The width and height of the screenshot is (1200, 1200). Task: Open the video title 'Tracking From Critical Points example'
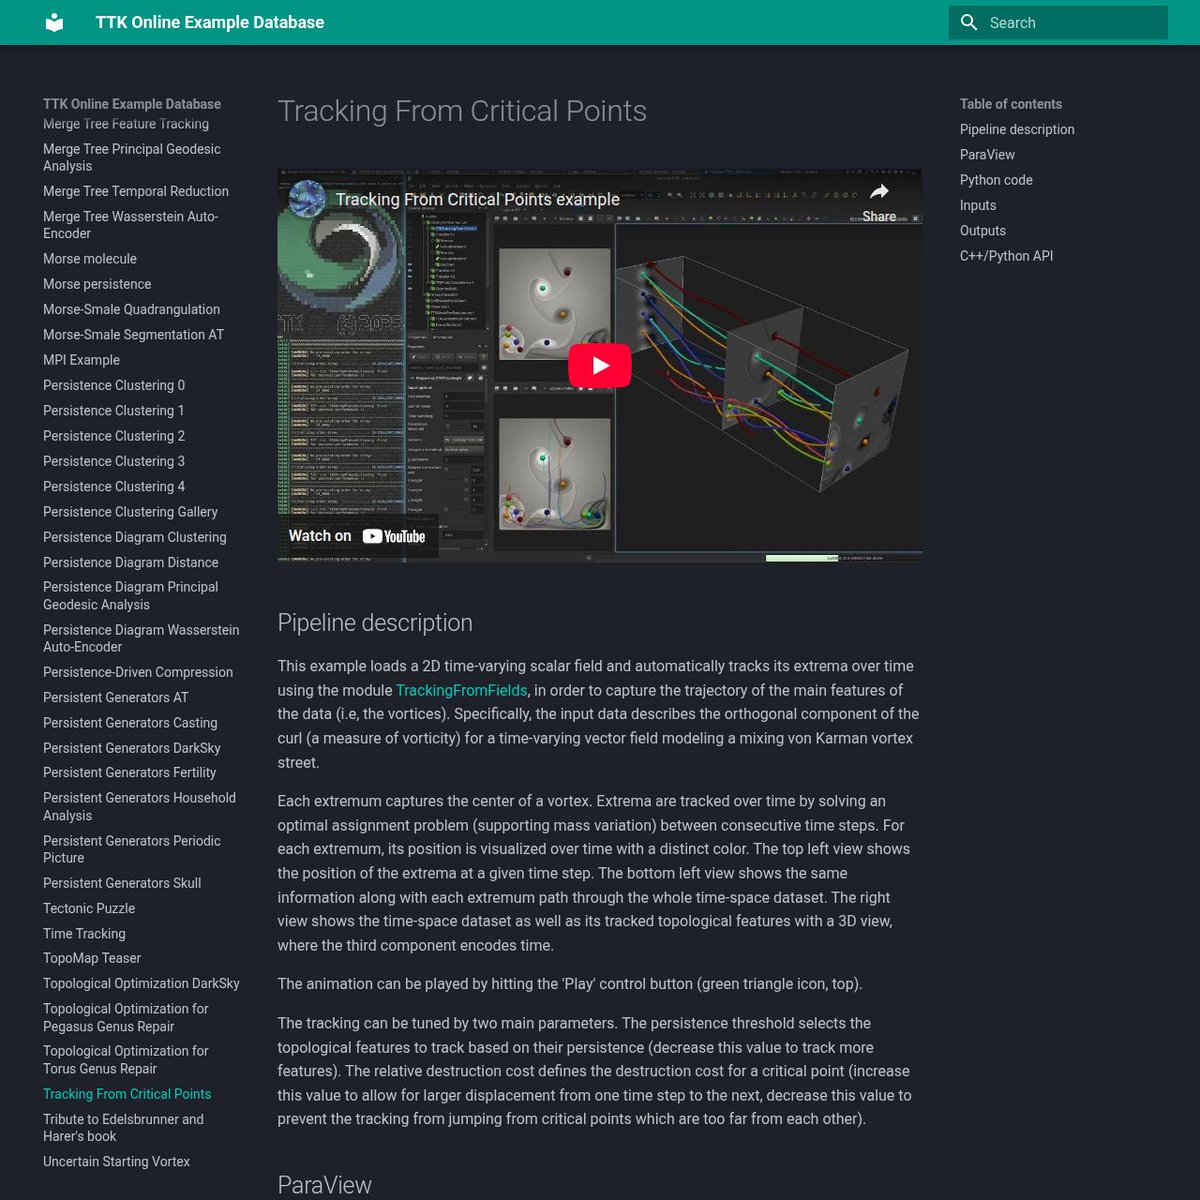[x=477, y=199]
